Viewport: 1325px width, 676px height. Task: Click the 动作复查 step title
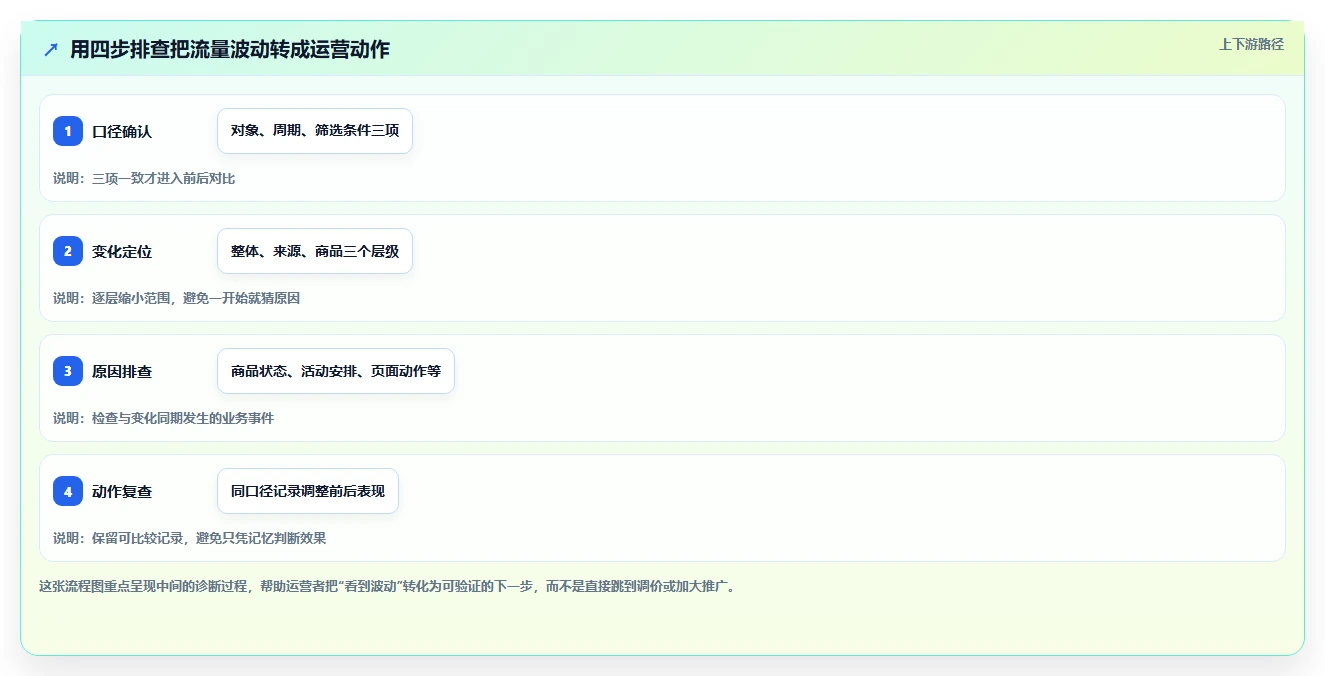[122, 491]
